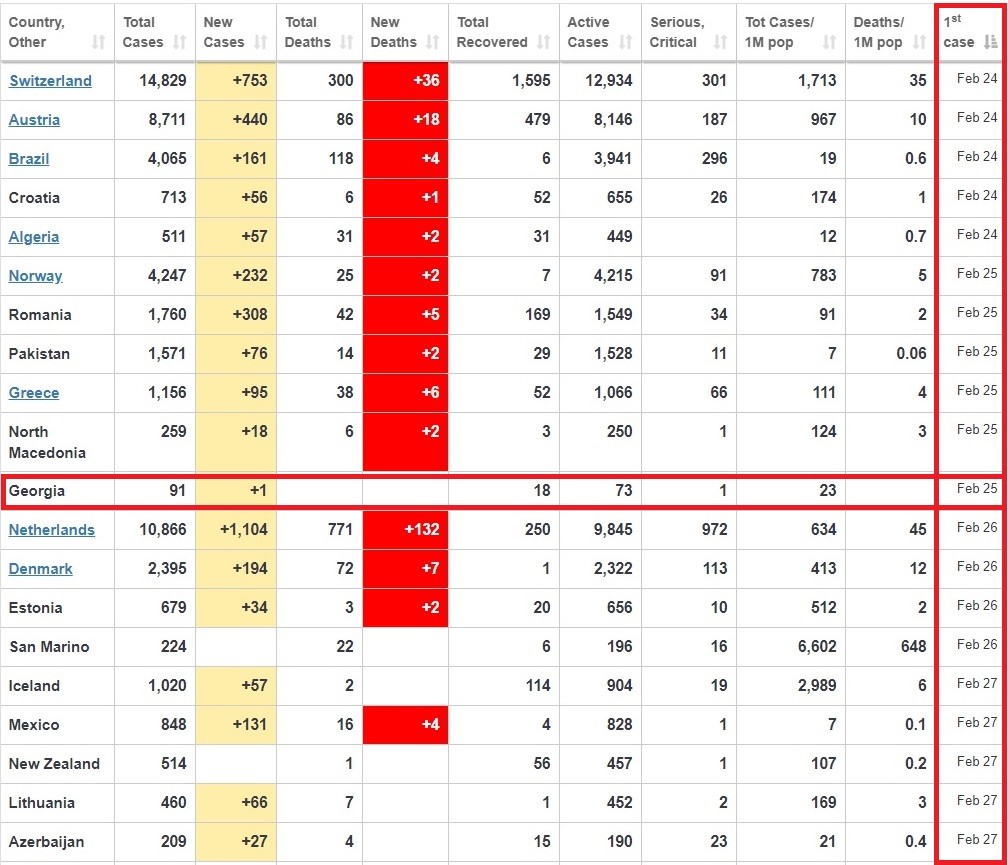The height and width of the screenshot is (865, 1008).
Task: Select the San Marino row name
Action: [49, 647]
